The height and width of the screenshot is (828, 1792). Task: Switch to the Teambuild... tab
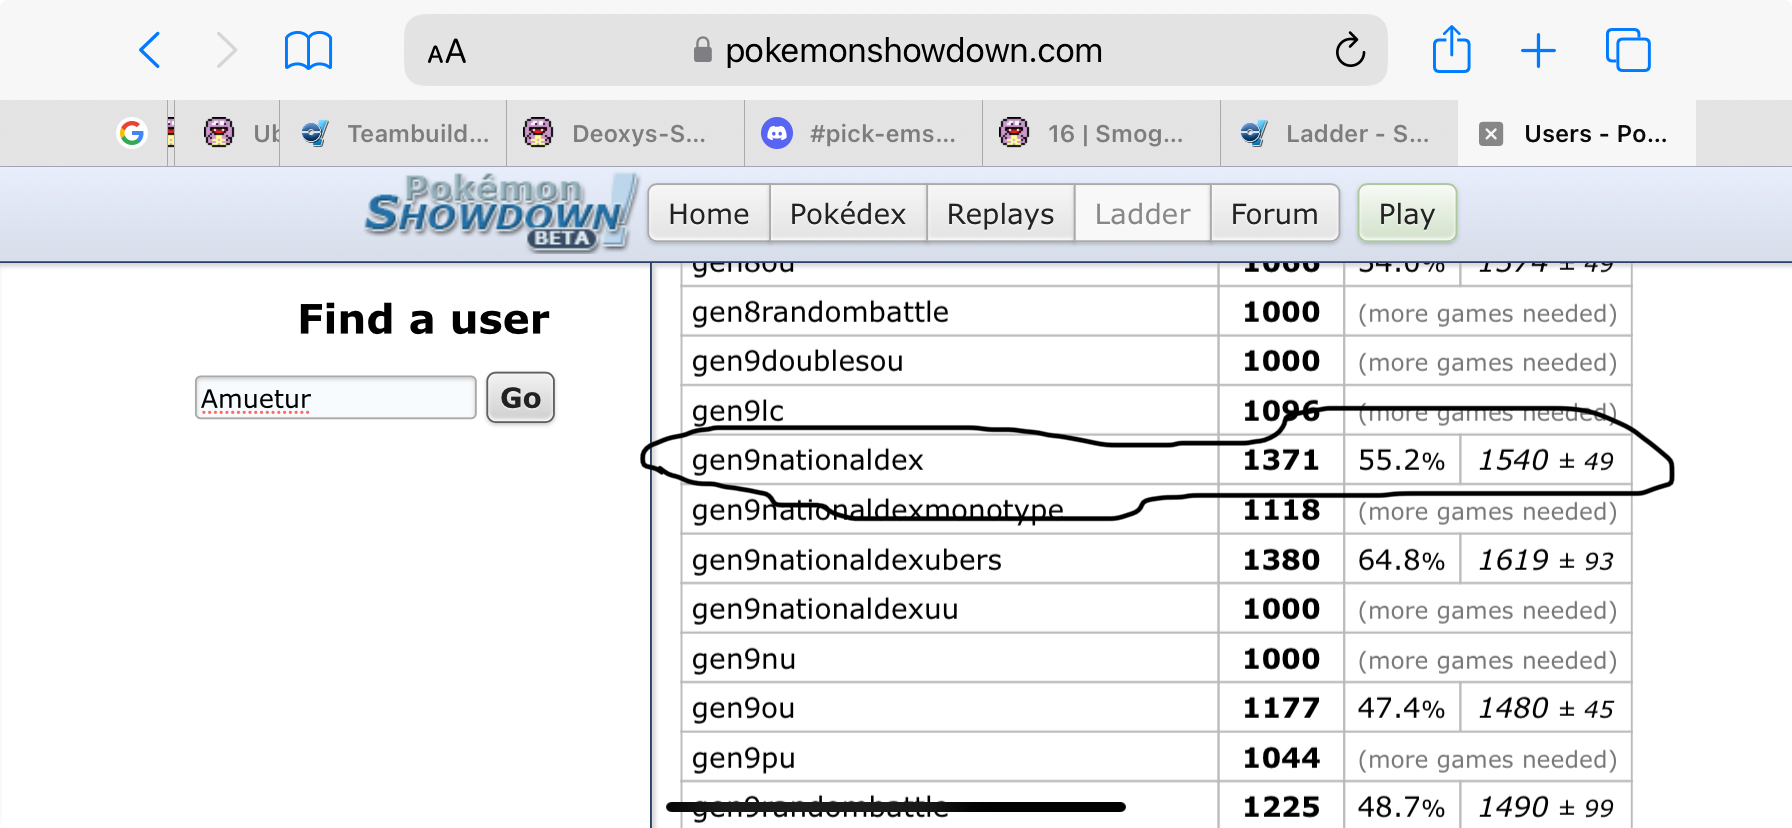click(394, 133)
